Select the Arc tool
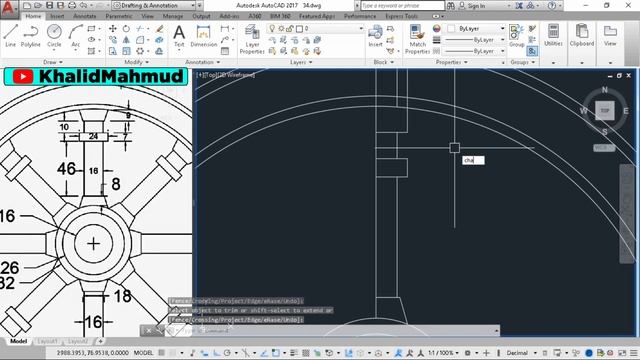Viewport: 640px width, 360px height. click(76, 36)
